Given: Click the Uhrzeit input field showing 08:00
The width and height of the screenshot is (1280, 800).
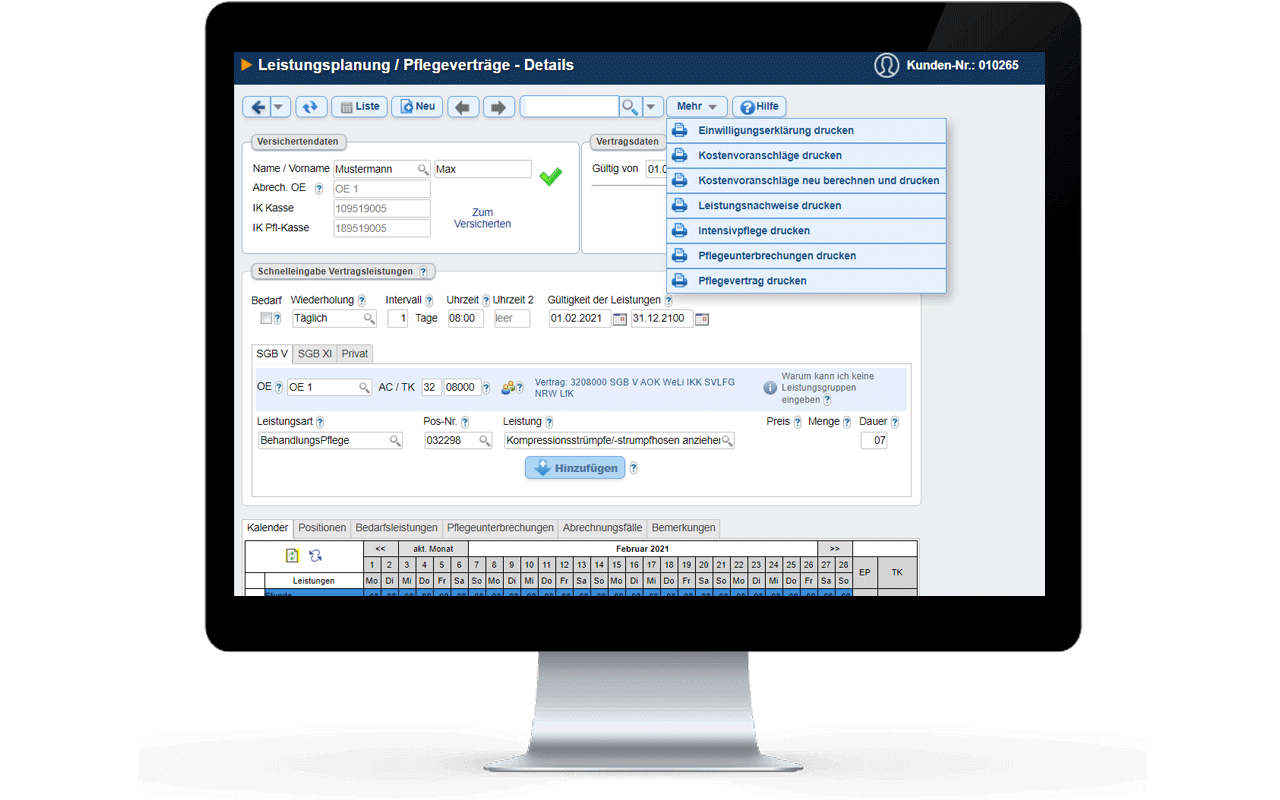Looking at the screenshot, I should (x=464, y=319).
